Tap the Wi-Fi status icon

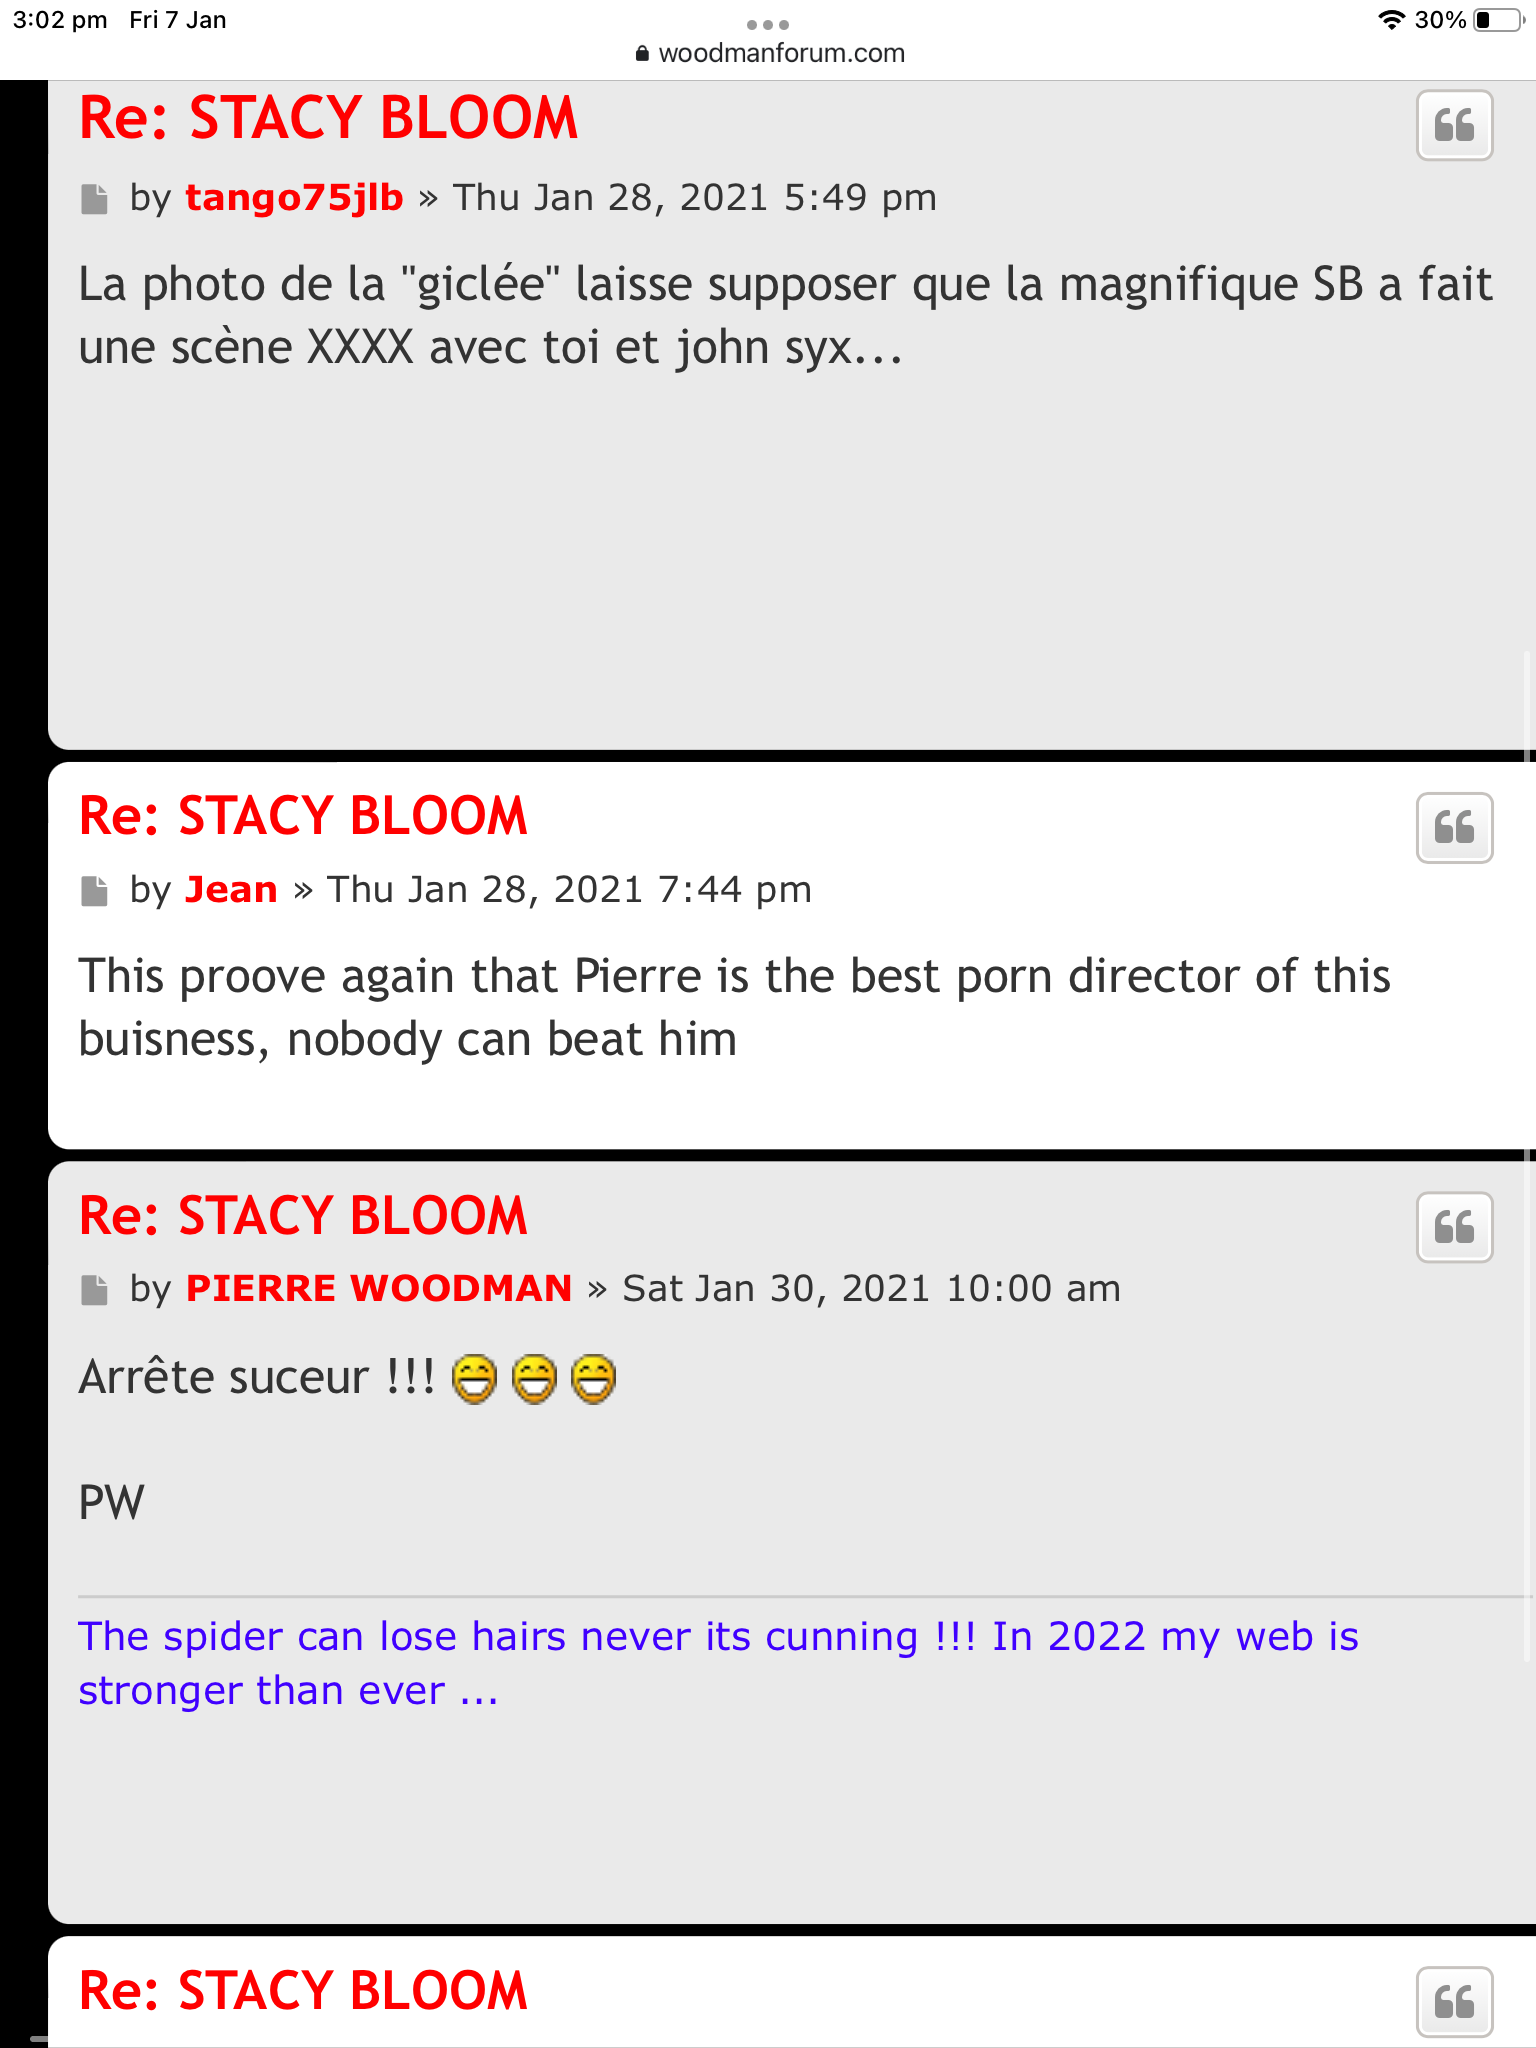[1391, 20]
